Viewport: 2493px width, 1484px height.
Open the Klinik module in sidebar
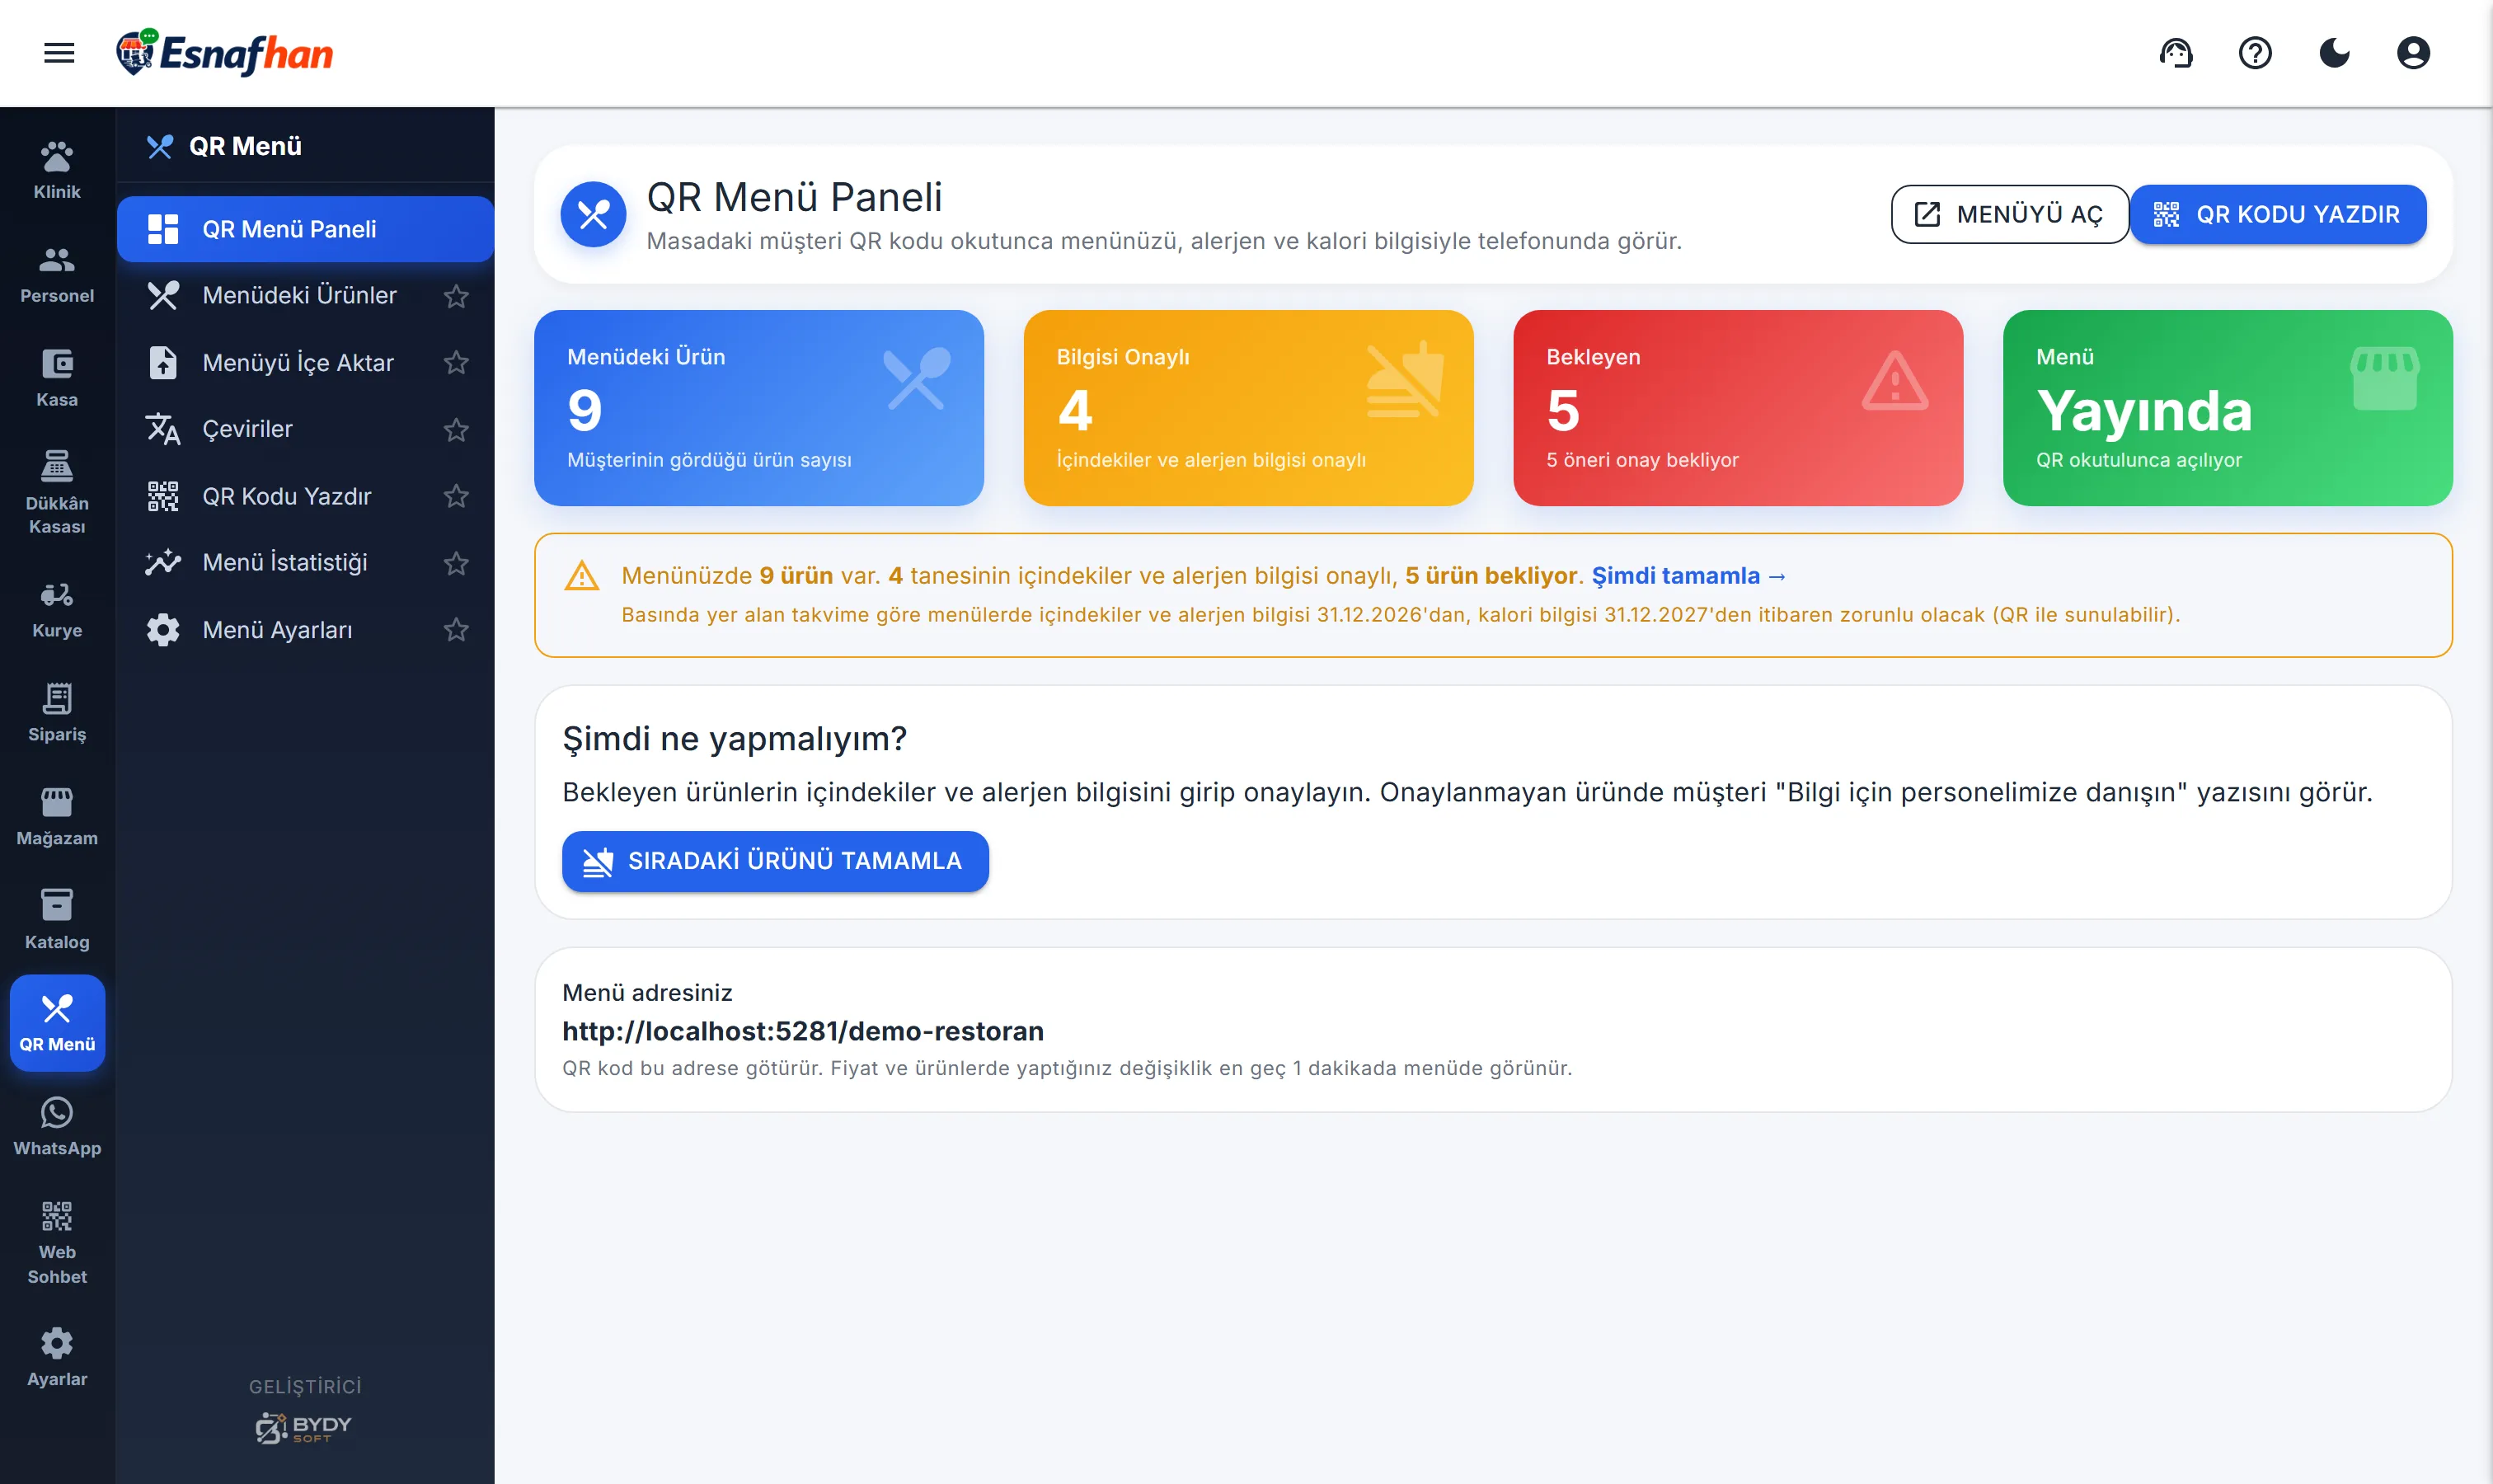pos(57,171)
